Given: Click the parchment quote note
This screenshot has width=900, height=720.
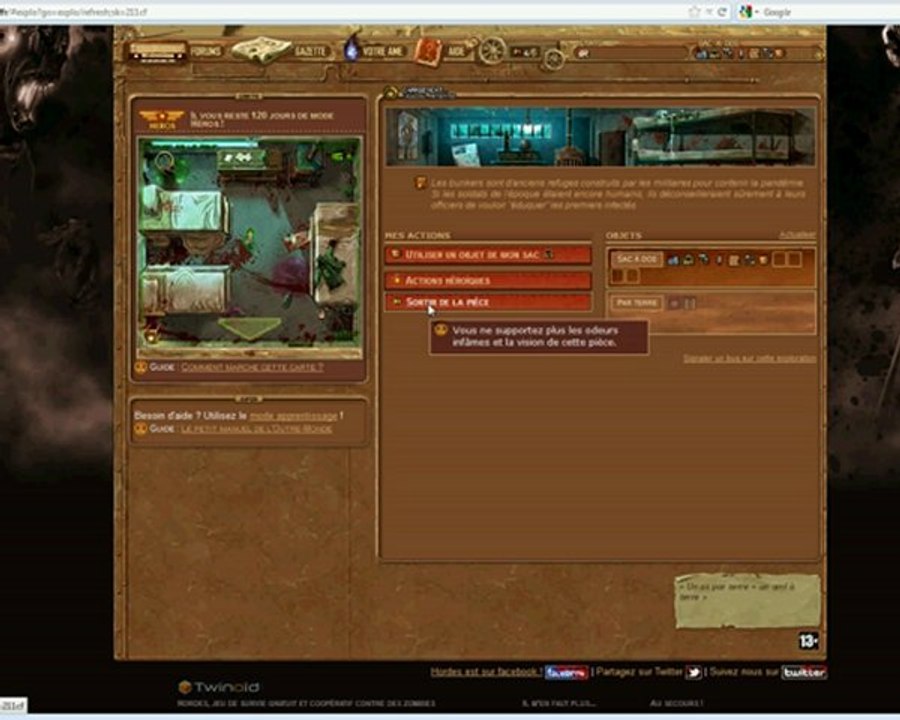Looking at the screenshot, I should point(748,601).
